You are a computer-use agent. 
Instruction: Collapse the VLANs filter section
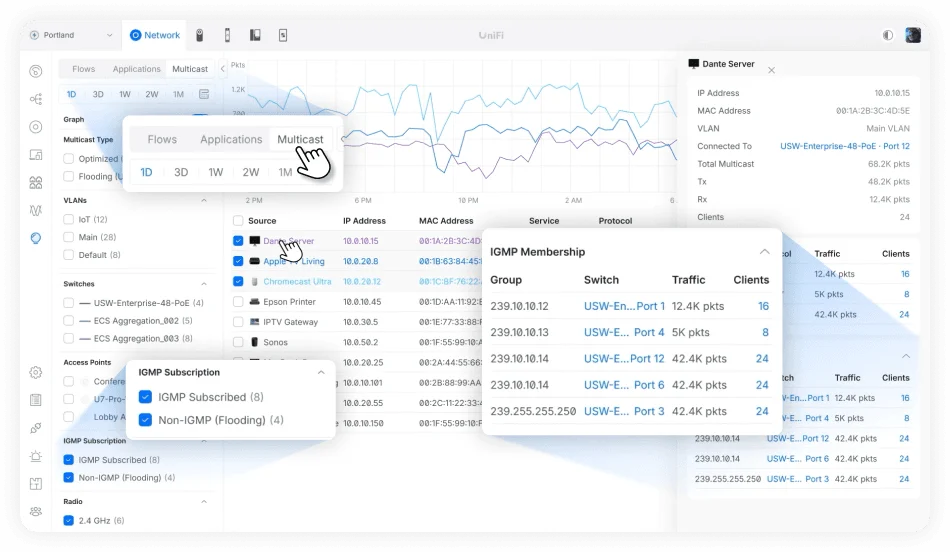pos(204,200)
